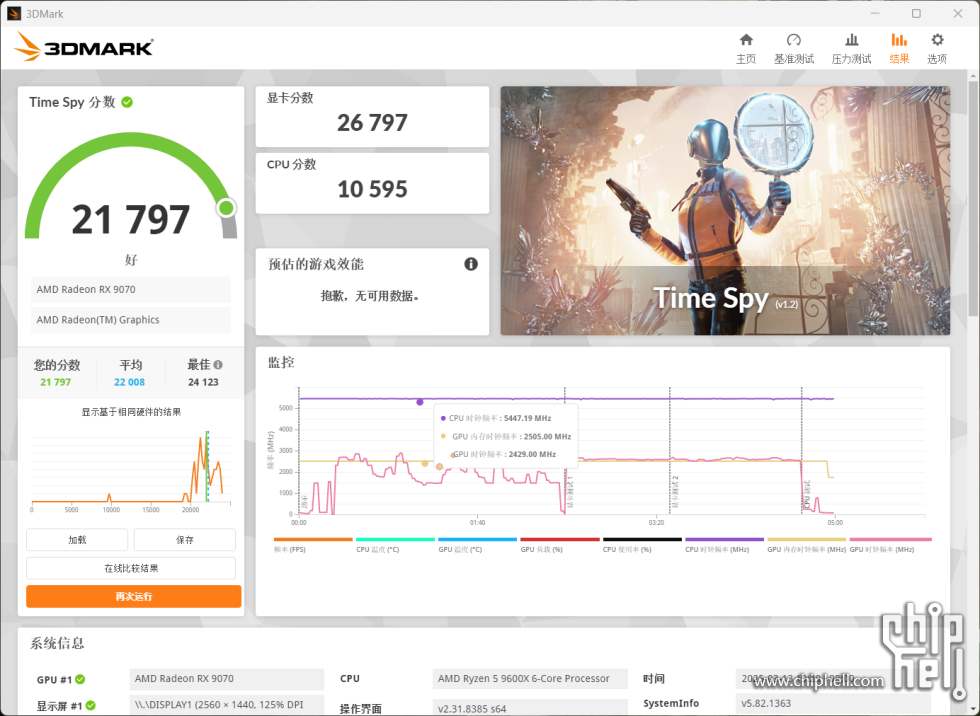Maximize the 3DMark window
The width and height of the screenshot is (980, 716).
(916, 13)
